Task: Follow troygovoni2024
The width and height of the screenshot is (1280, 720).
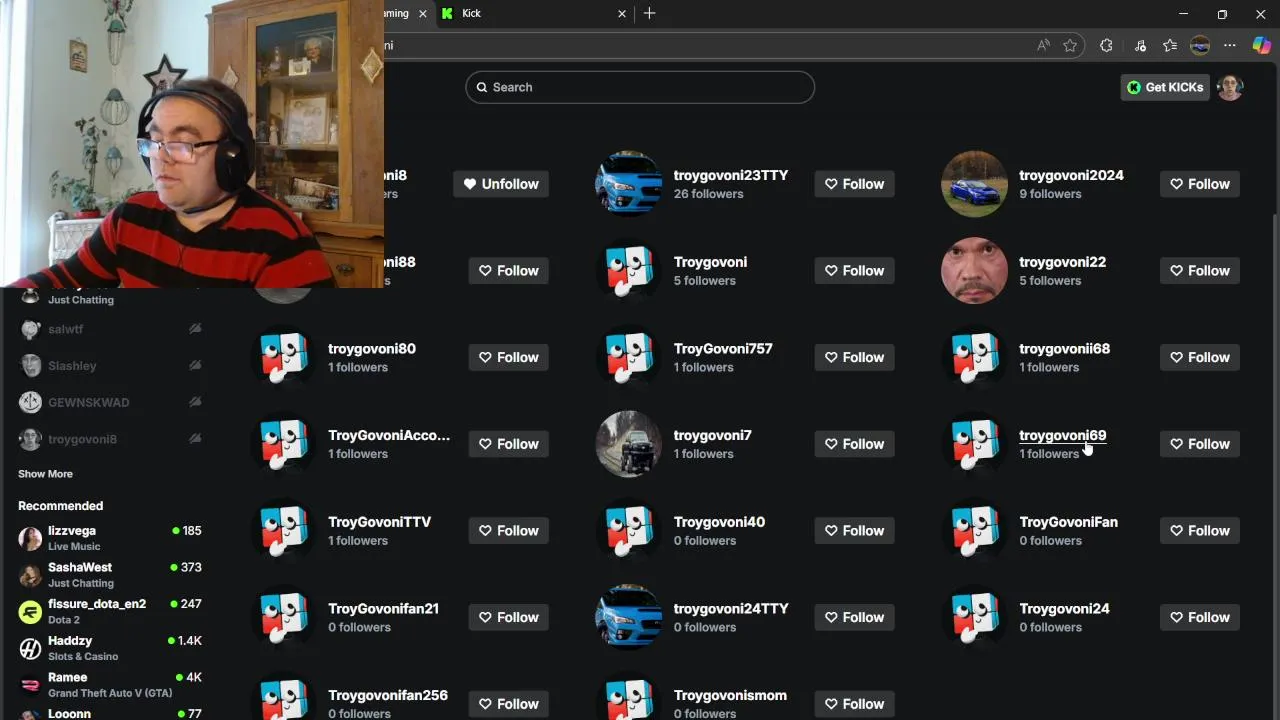Action: pos(1200,184)
